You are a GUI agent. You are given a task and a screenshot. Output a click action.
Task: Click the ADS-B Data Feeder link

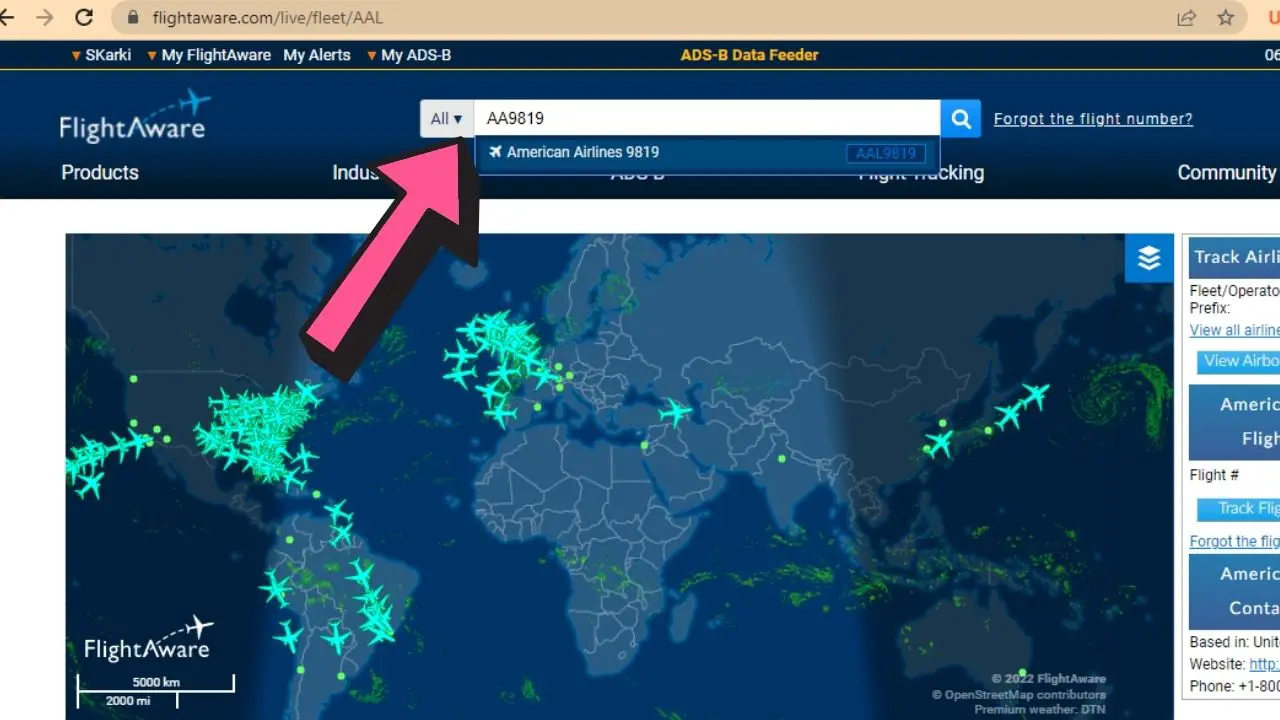(750, 55)
